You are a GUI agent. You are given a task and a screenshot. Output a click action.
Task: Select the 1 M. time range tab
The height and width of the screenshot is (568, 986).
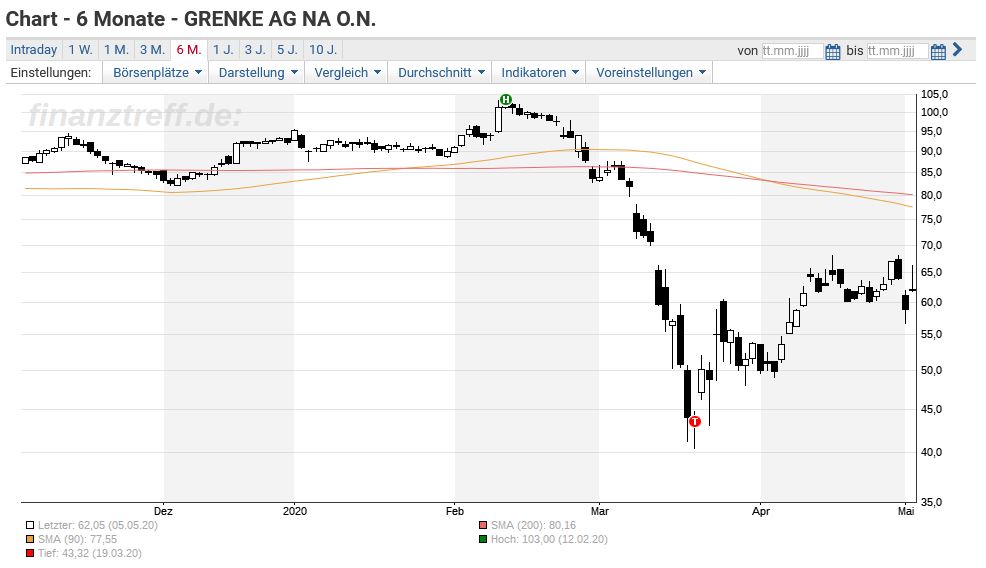click(x=116, y=50)
